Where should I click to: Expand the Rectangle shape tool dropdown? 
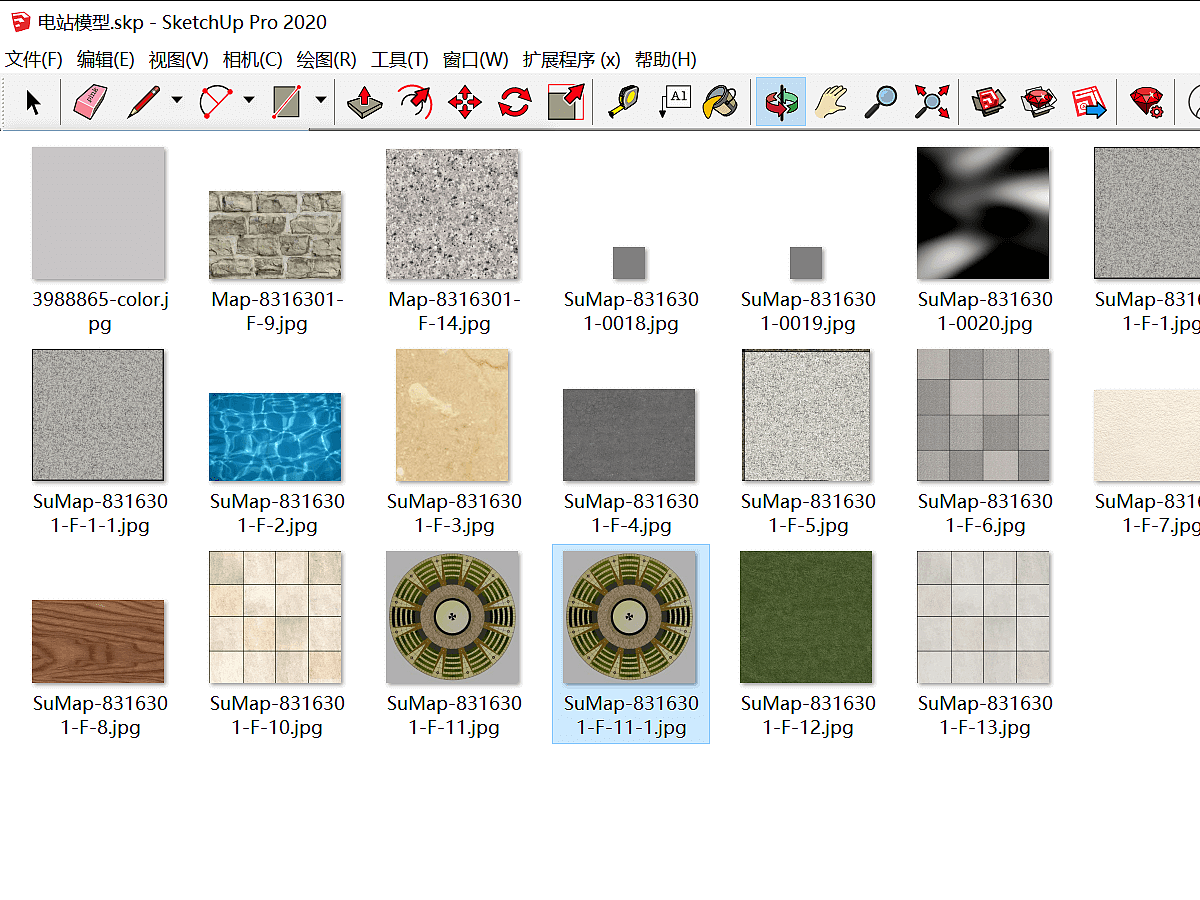click(x=320, y=101)
